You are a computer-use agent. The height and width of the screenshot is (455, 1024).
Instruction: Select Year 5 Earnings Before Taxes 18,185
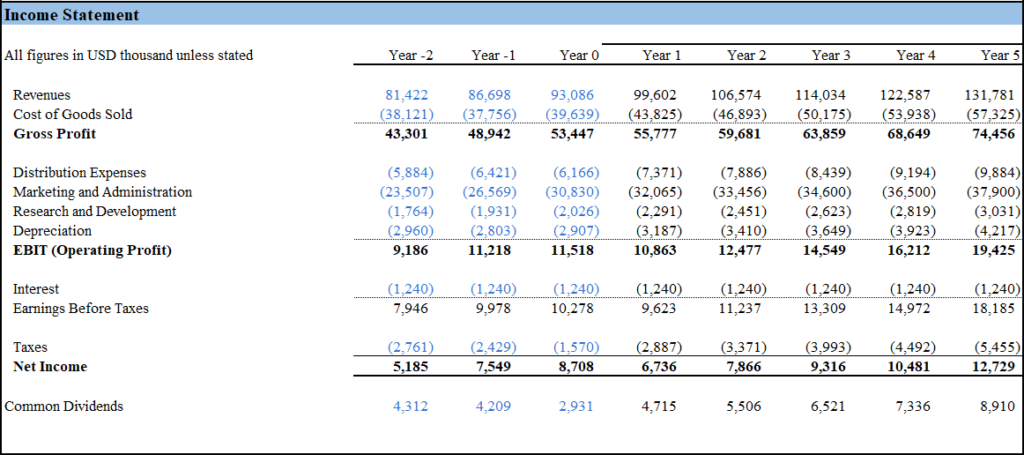click(998, 308)
